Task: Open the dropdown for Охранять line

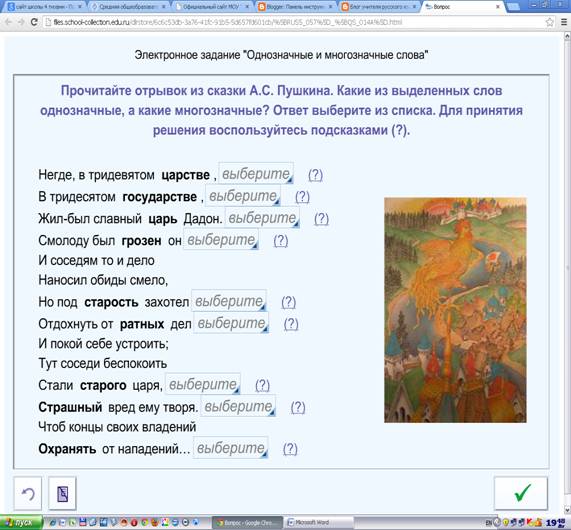Action: [231, 448]
